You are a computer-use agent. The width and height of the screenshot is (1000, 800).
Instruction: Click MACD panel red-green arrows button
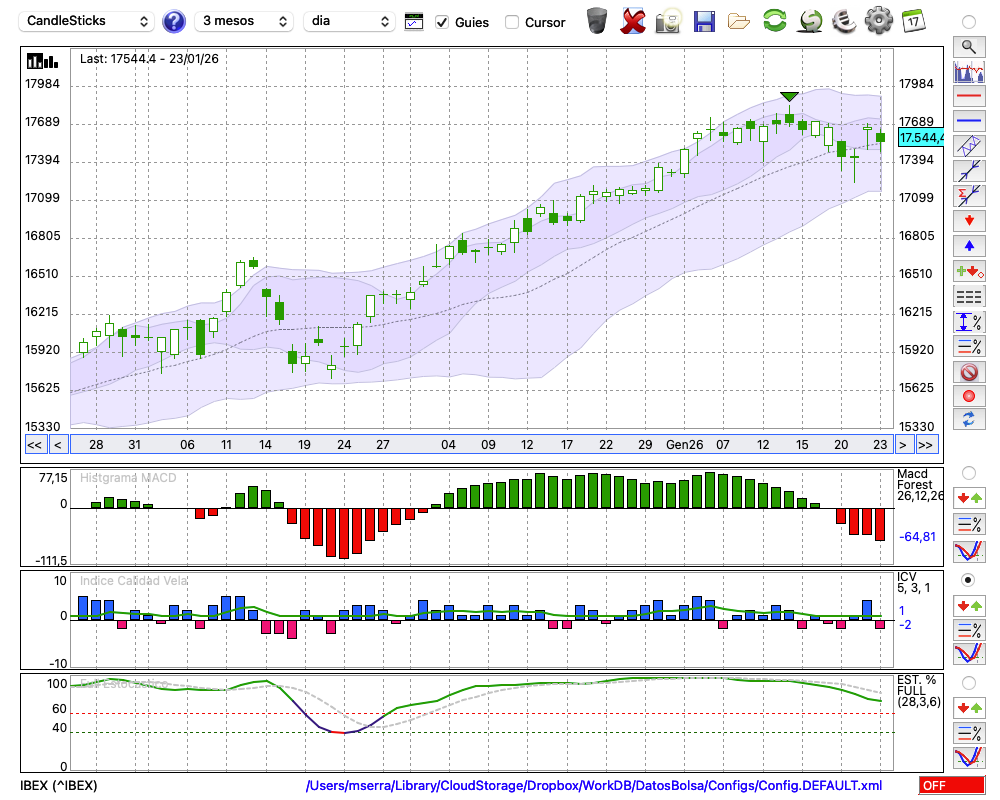tap(969, 498)
